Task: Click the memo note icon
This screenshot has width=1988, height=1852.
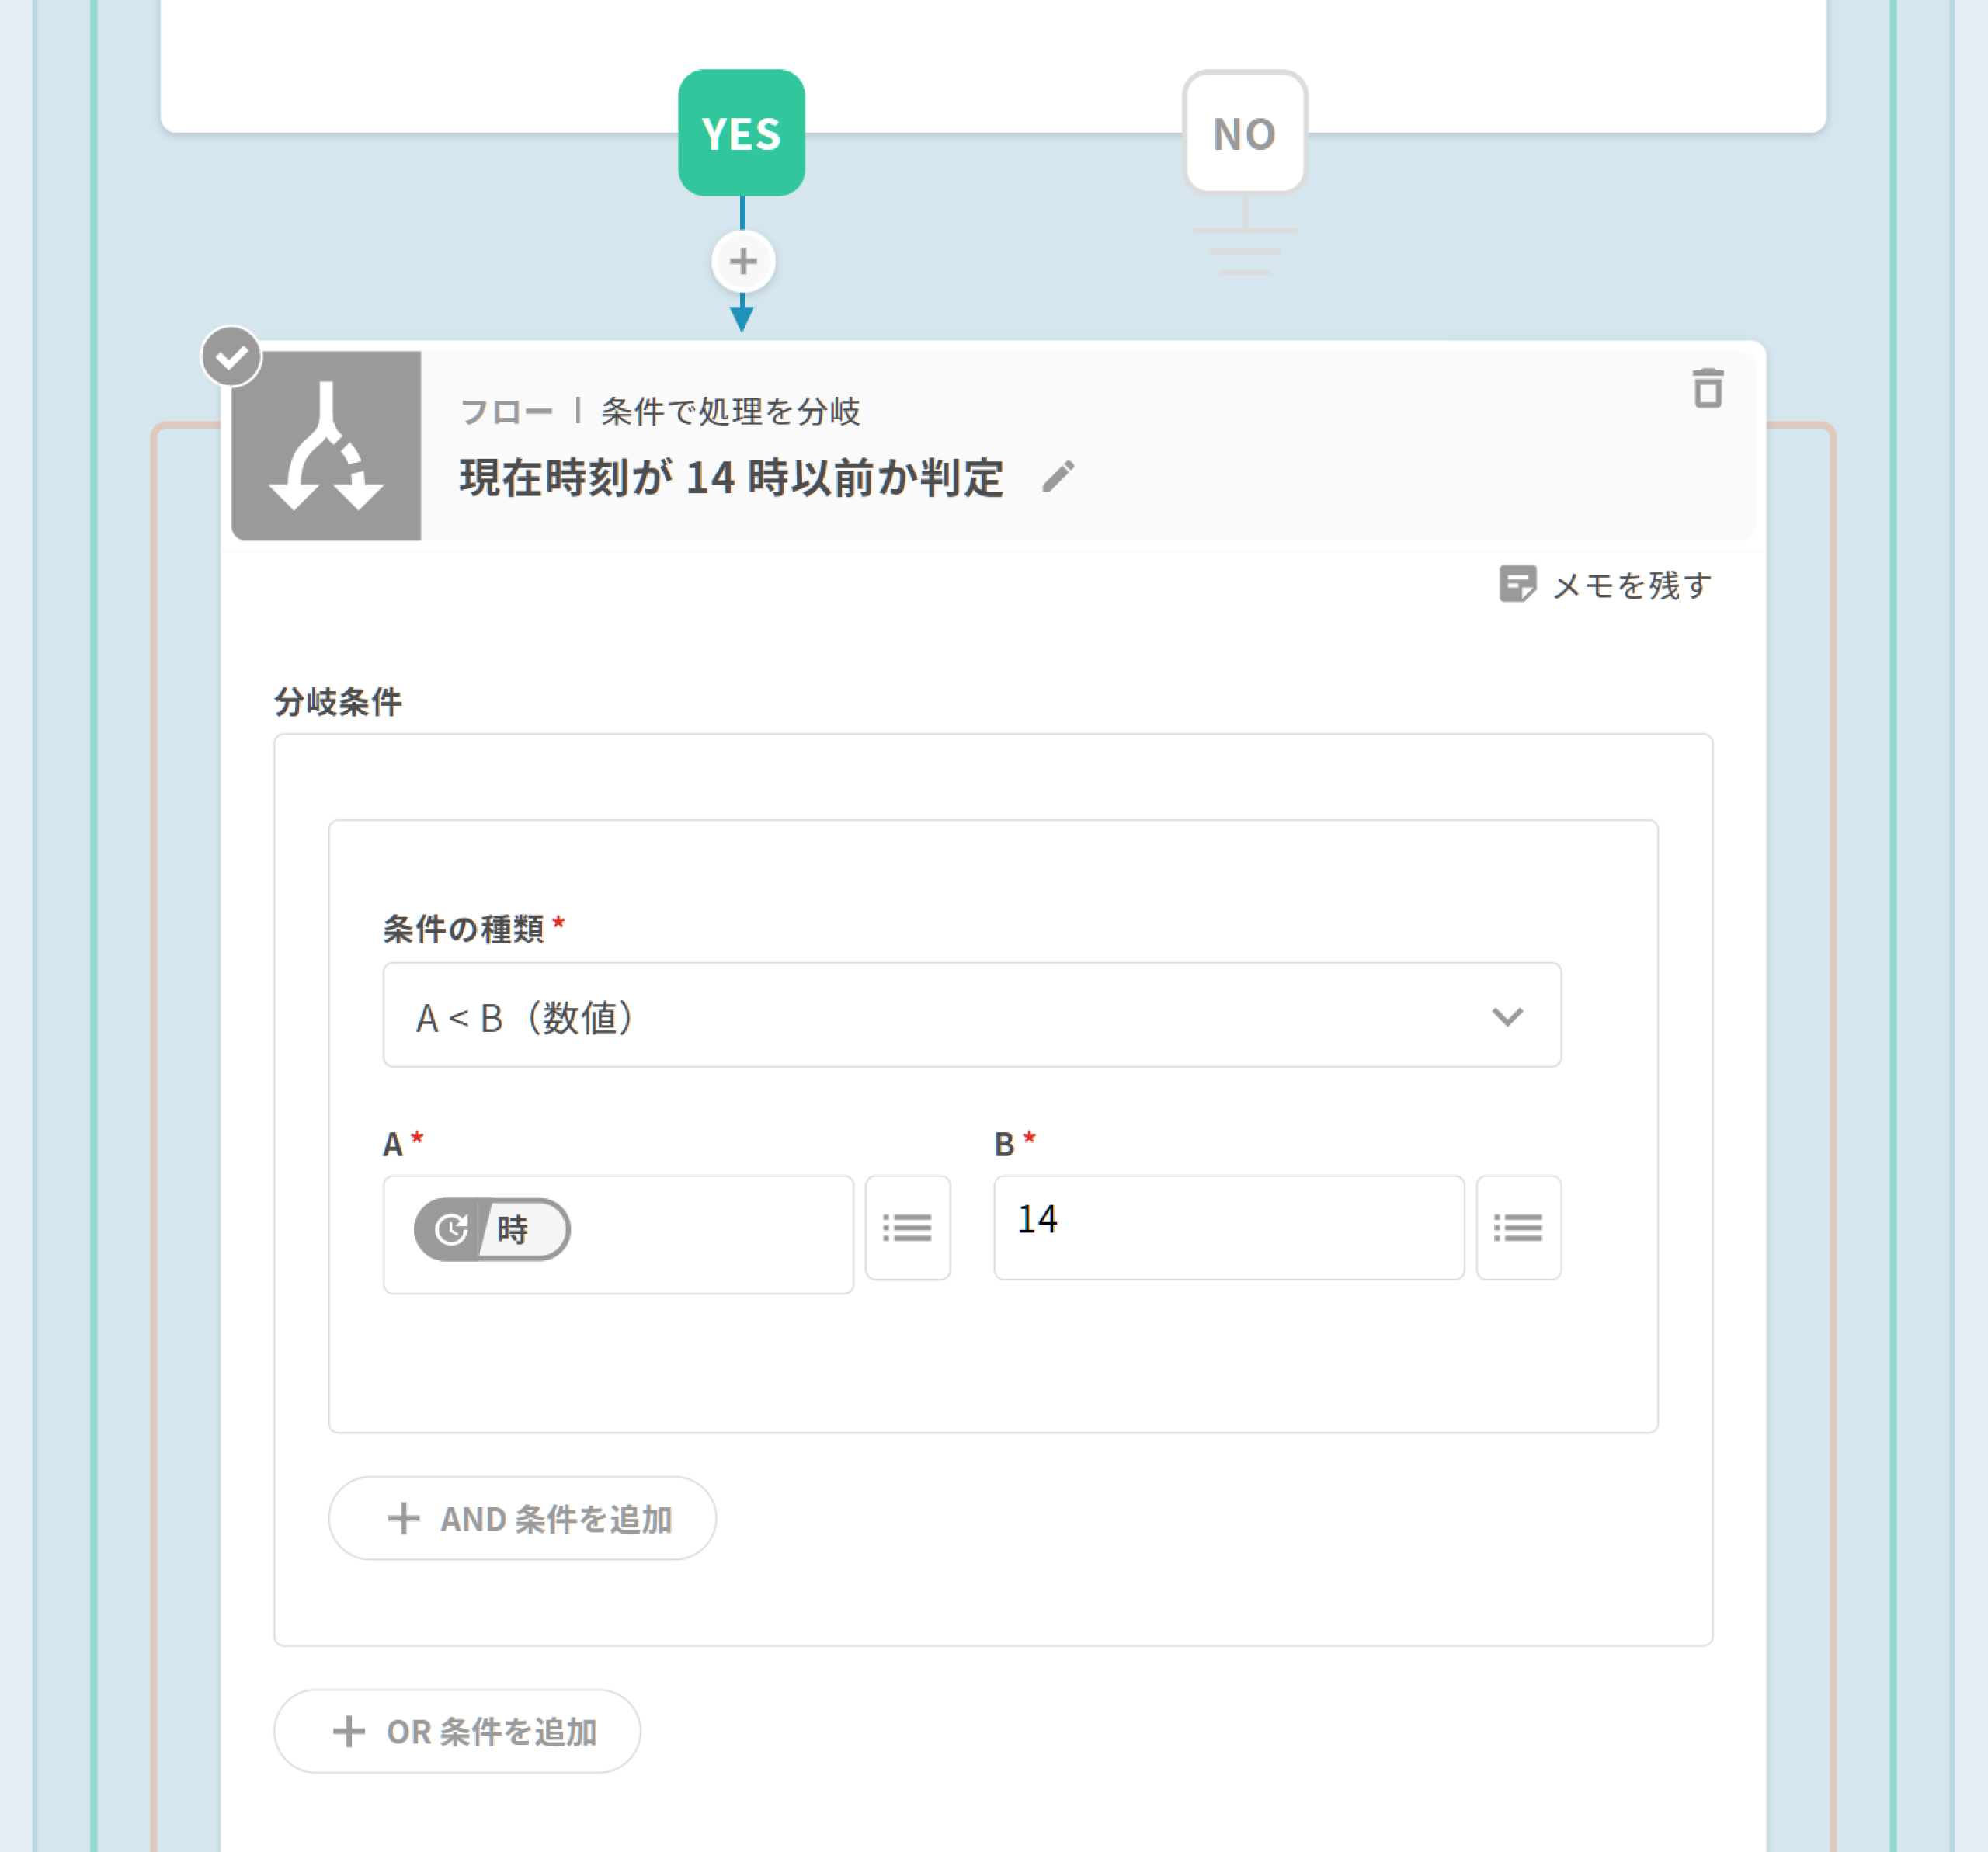Action: (x=1516, y=584)
